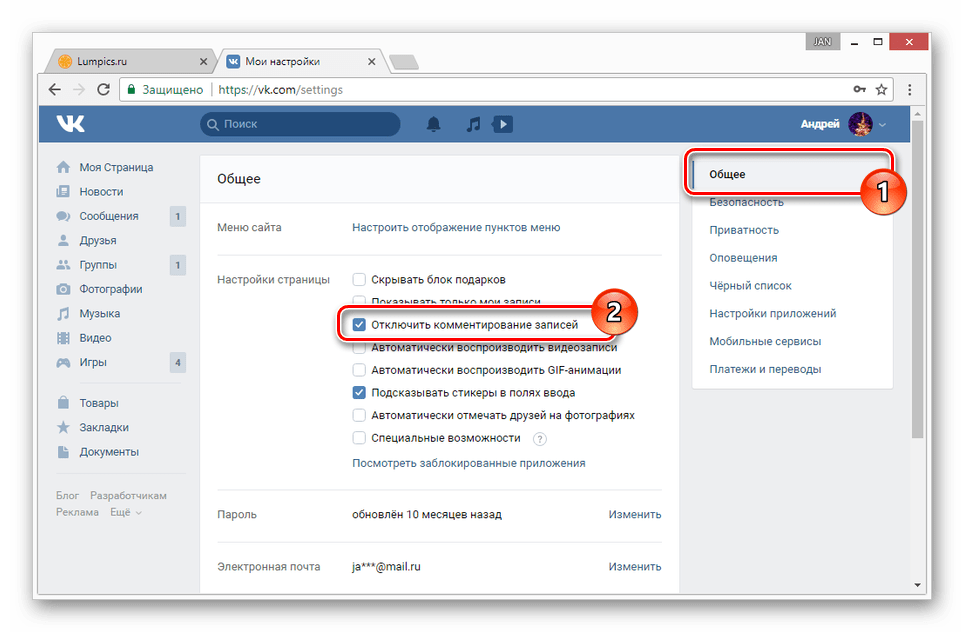This screenshot has height=632, width=964.
Task: Close the Lumpics.ru tab
Action: [203, 61]
